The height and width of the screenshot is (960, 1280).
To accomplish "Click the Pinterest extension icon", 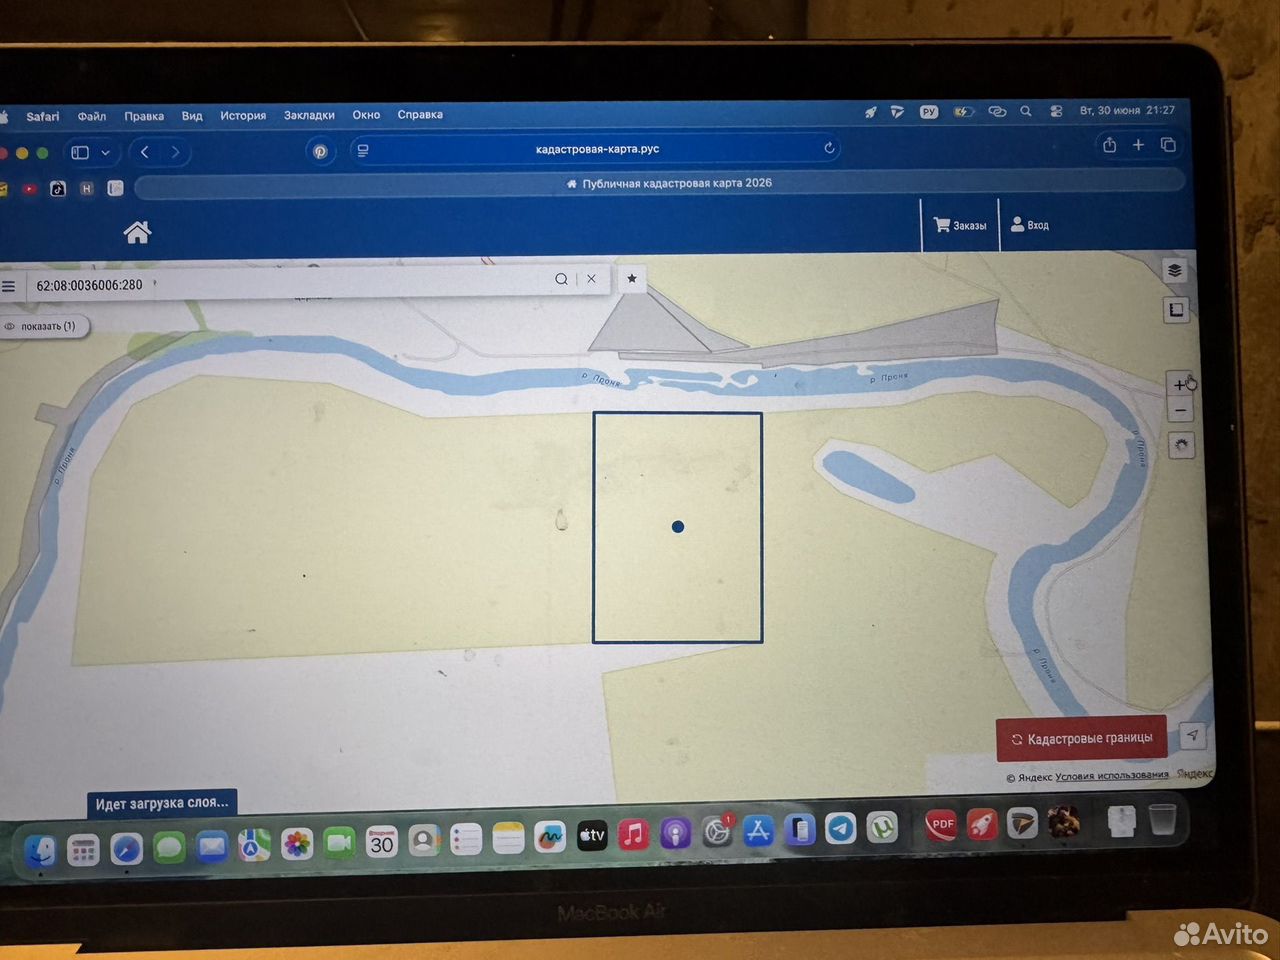I will tap(320, 151).
